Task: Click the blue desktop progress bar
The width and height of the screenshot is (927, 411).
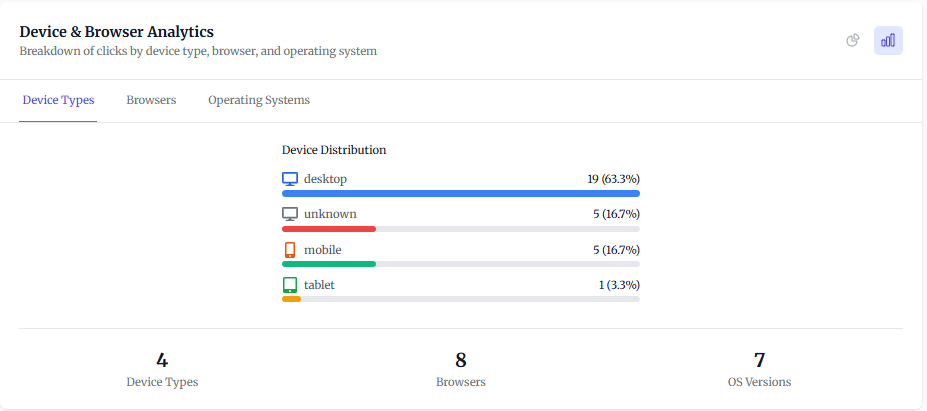Action: click(x=460, y=193)
